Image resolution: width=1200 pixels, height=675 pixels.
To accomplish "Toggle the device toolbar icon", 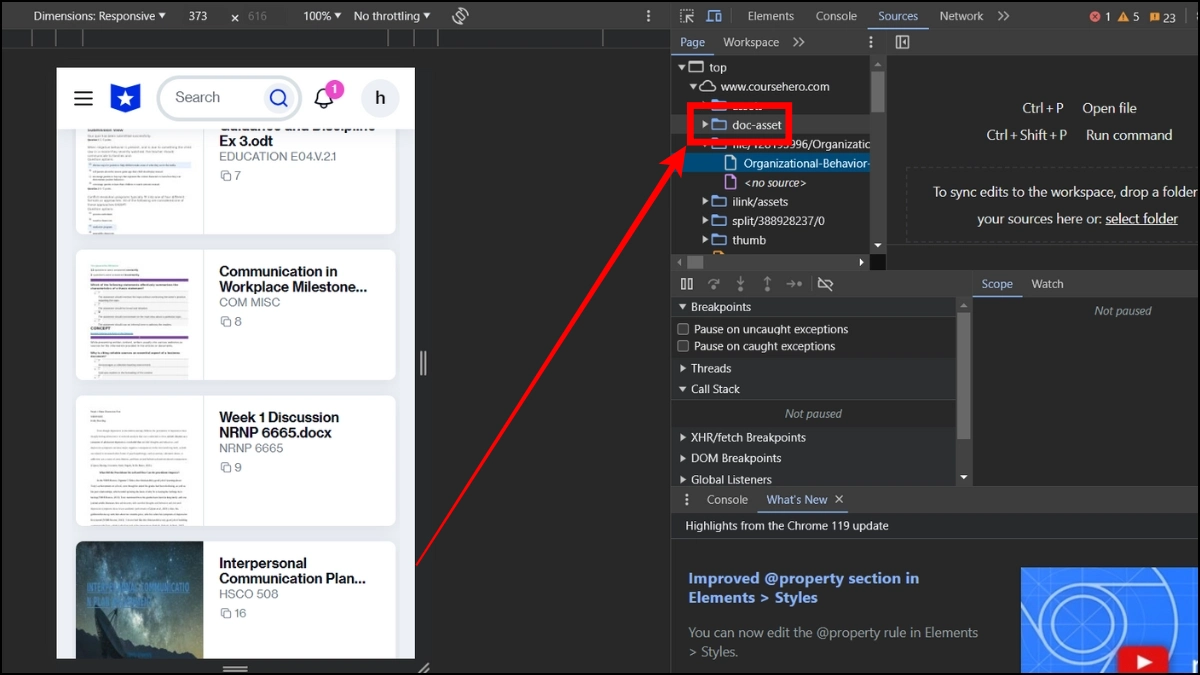I will (714, 16).
